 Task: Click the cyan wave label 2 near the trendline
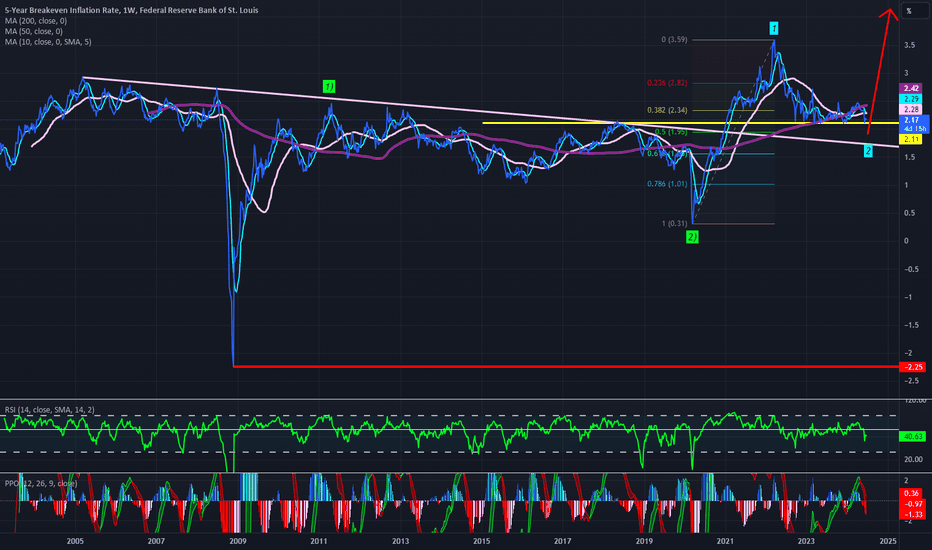pos(868,151)
